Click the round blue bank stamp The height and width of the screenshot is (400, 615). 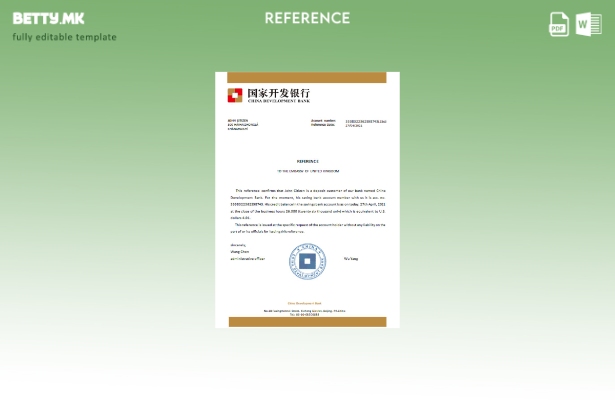(x=307, y=261)
